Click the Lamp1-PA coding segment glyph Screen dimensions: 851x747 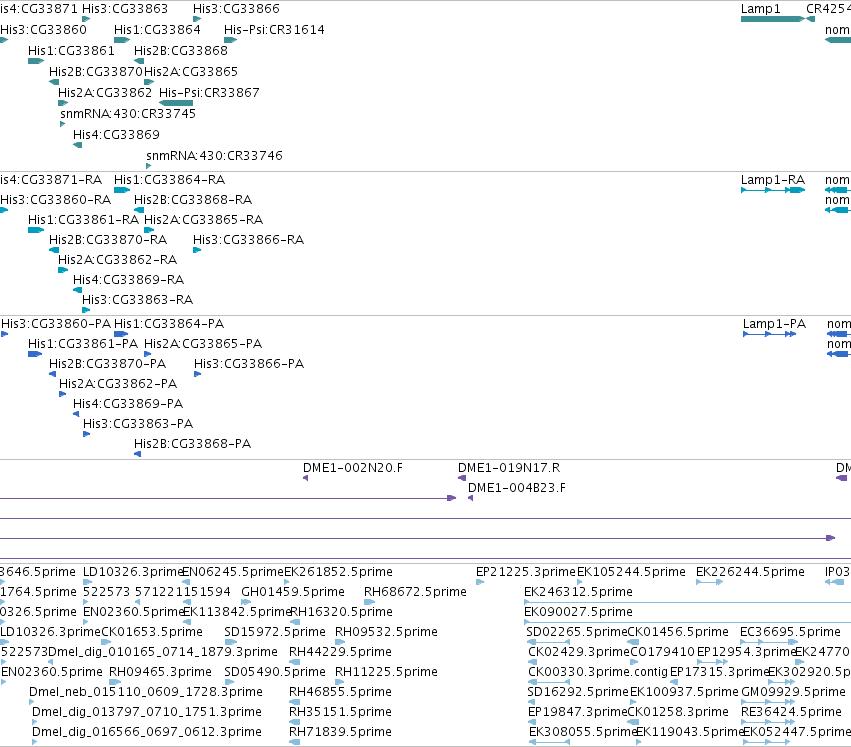pos(770,334)
